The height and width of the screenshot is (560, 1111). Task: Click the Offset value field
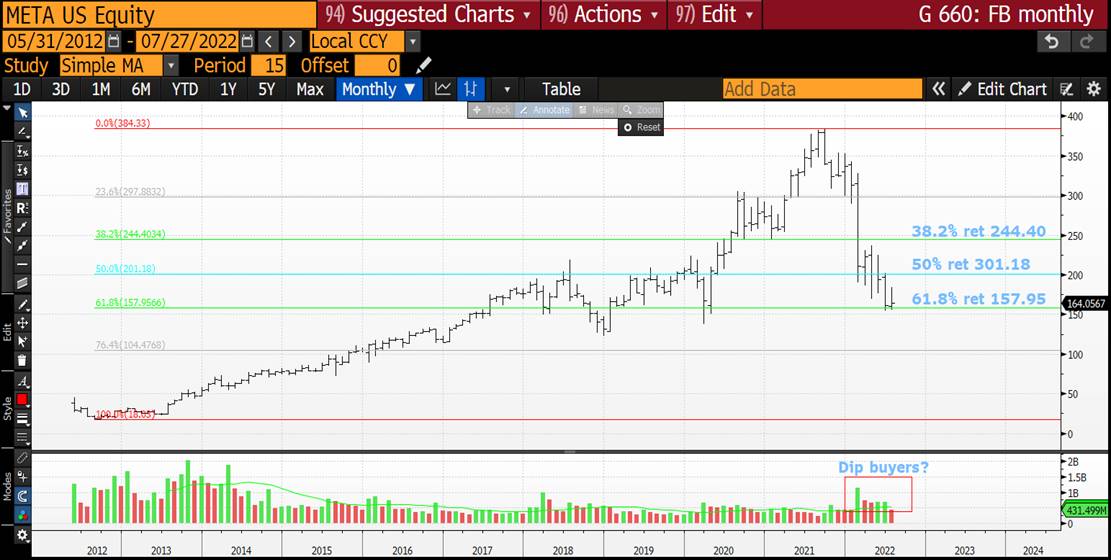pyautogui.click(x=377, y=66)
